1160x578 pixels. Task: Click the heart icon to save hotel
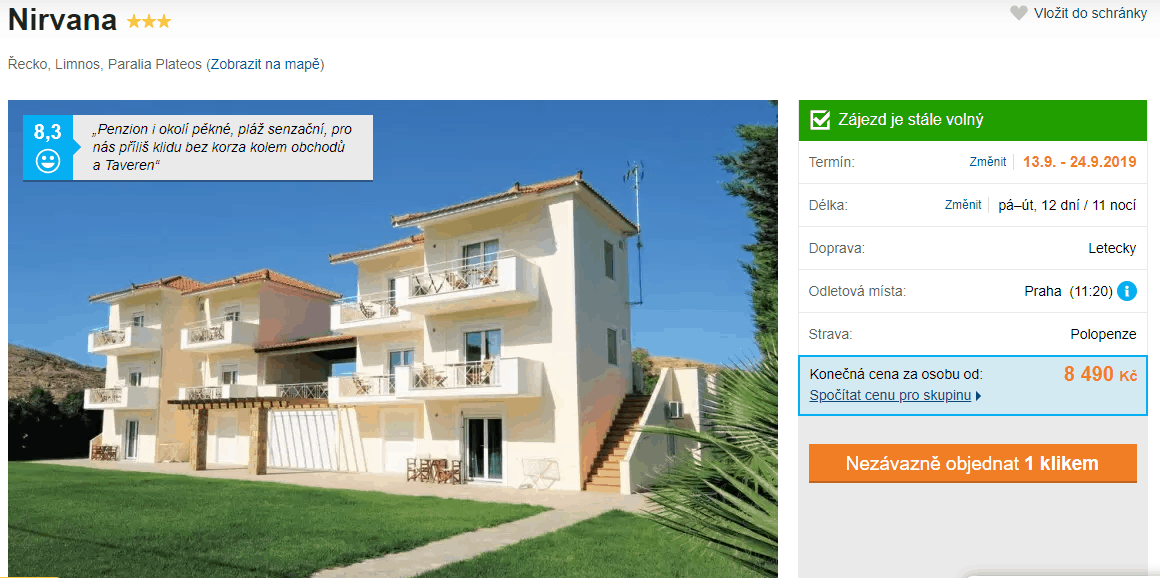click(x=1019, y=13)
